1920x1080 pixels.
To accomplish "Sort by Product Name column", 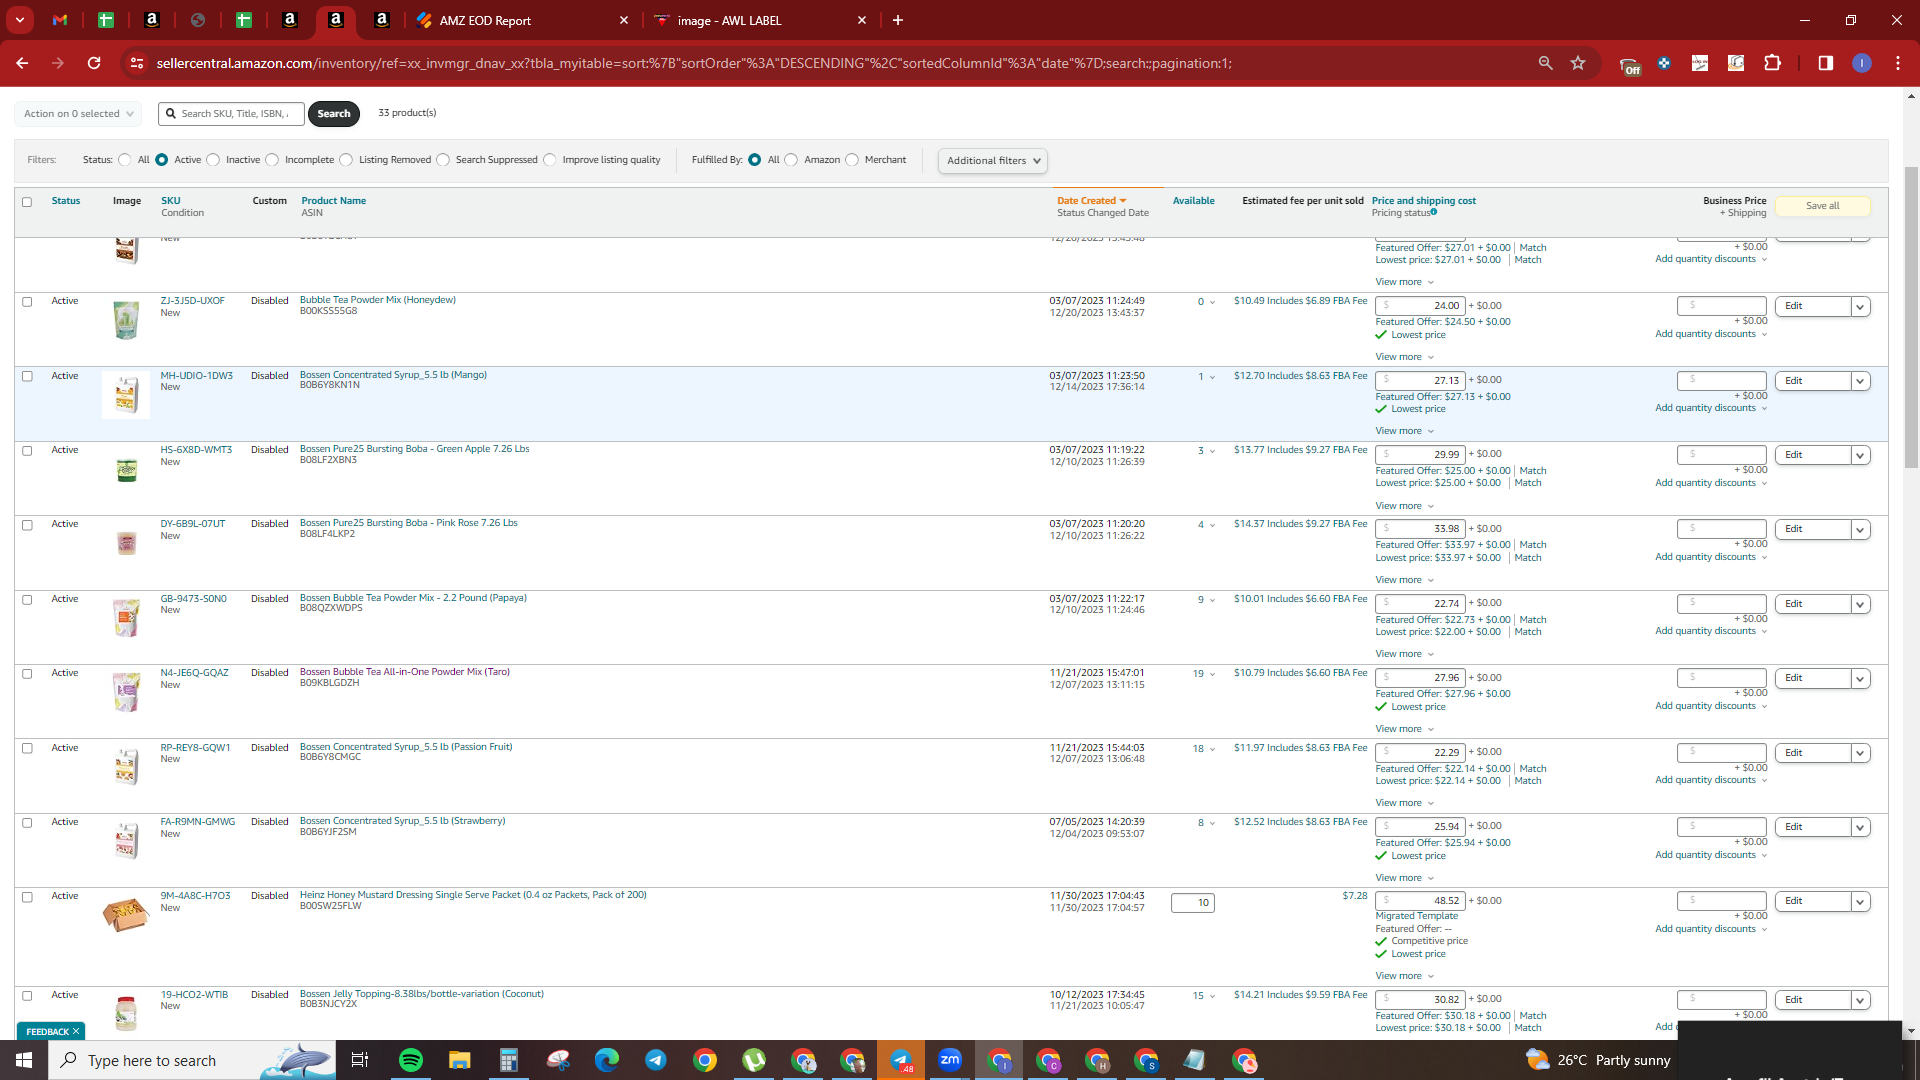I will (334, 201).
